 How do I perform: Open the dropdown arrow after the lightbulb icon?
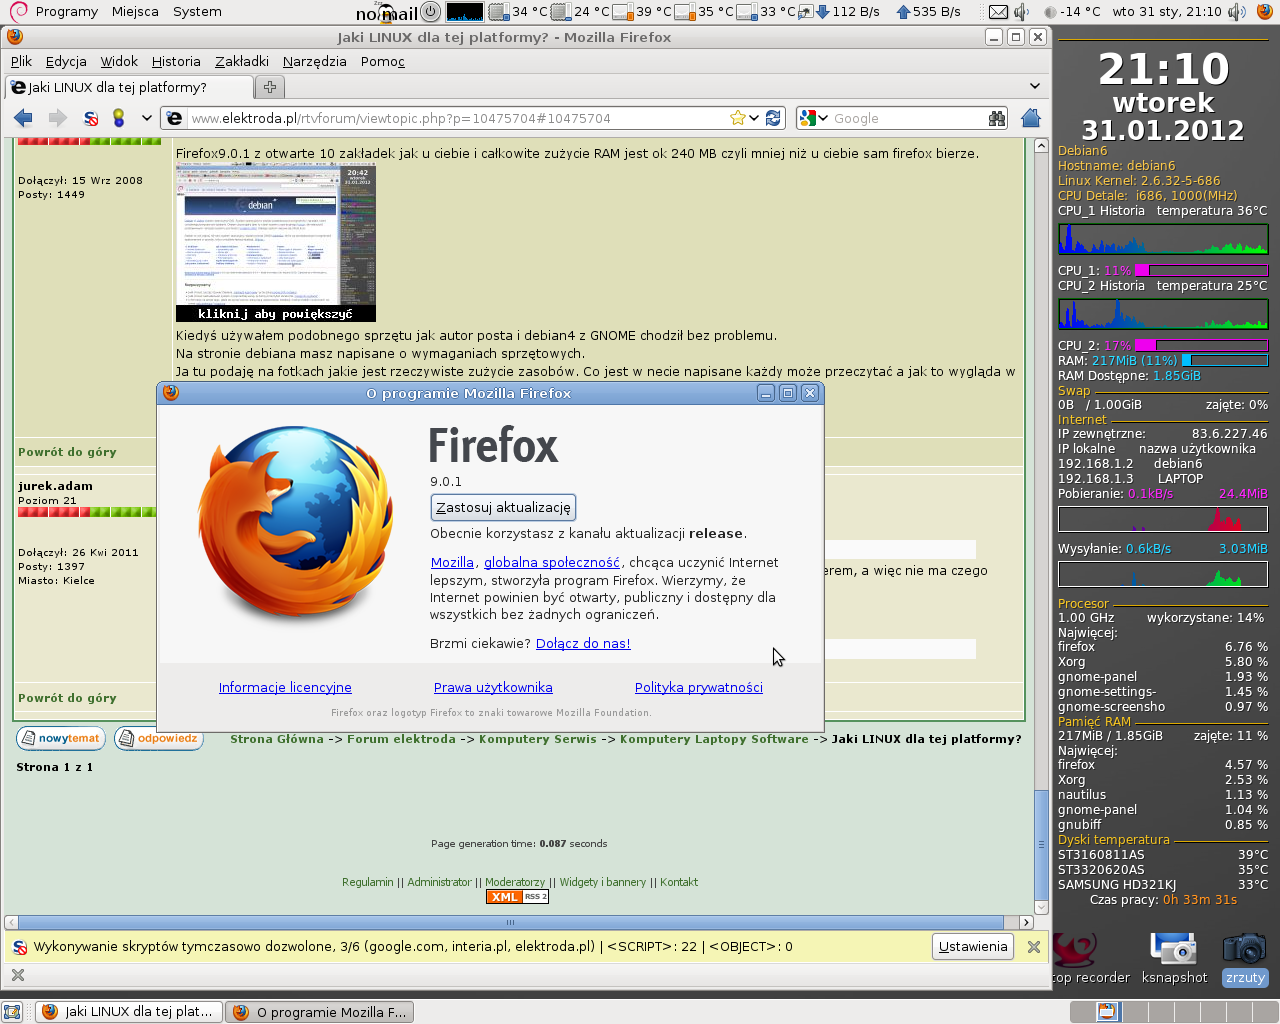[146, 118]
